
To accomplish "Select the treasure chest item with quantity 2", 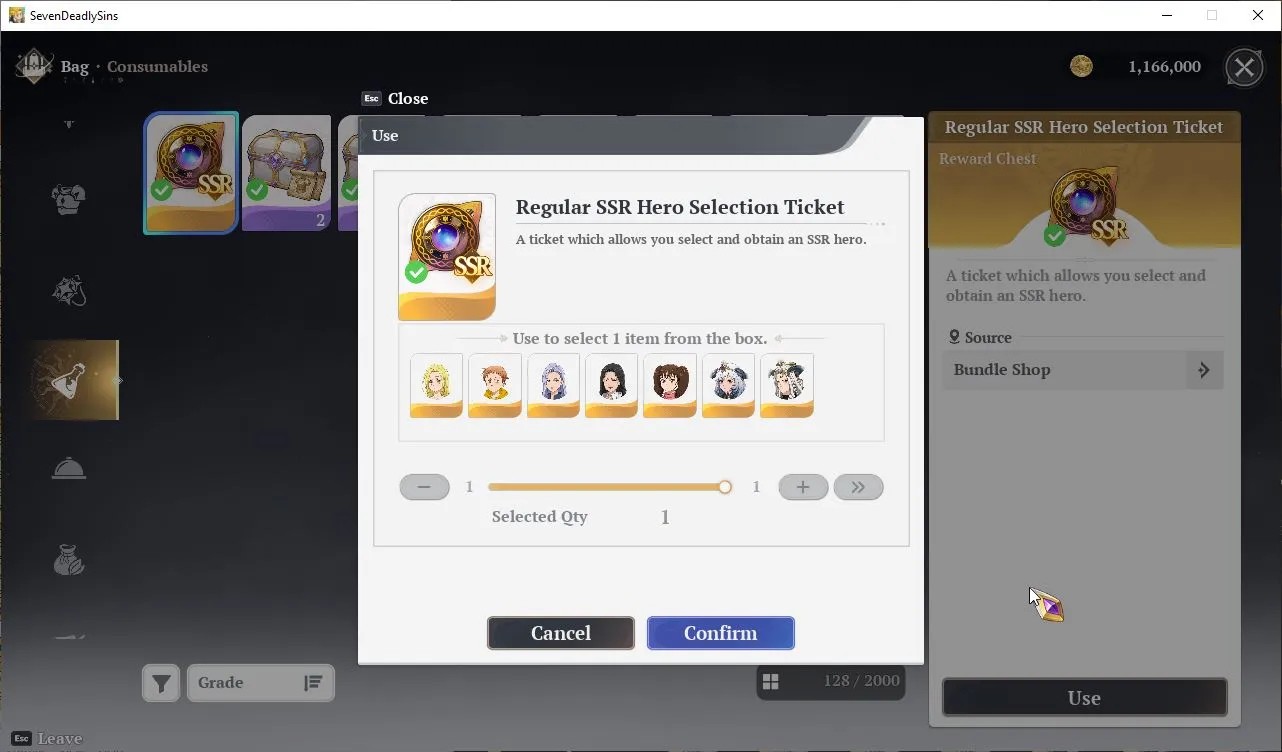I will coord(287,173).
